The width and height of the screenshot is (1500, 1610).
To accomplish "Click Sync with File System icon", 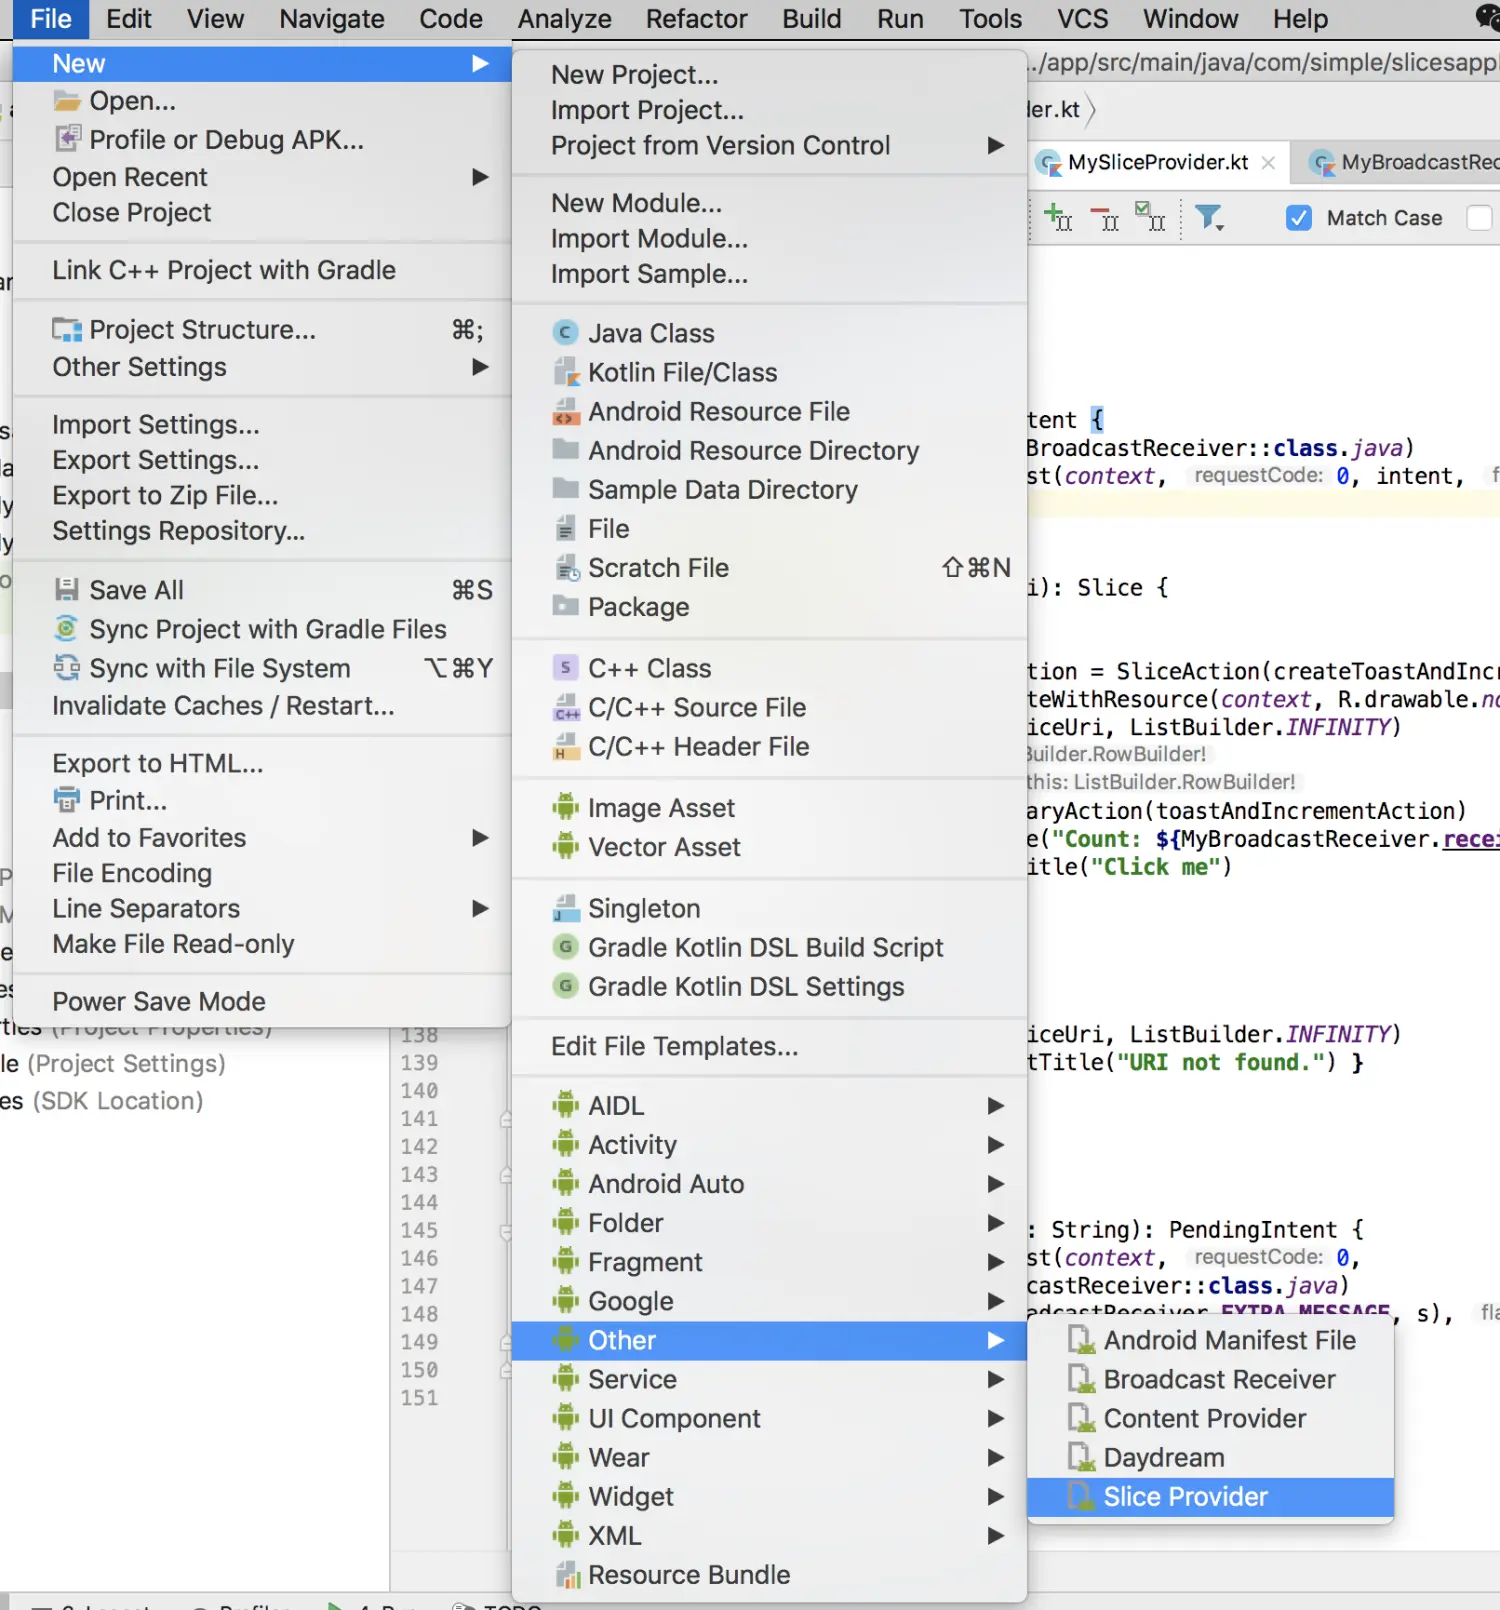I will [66, 668].
